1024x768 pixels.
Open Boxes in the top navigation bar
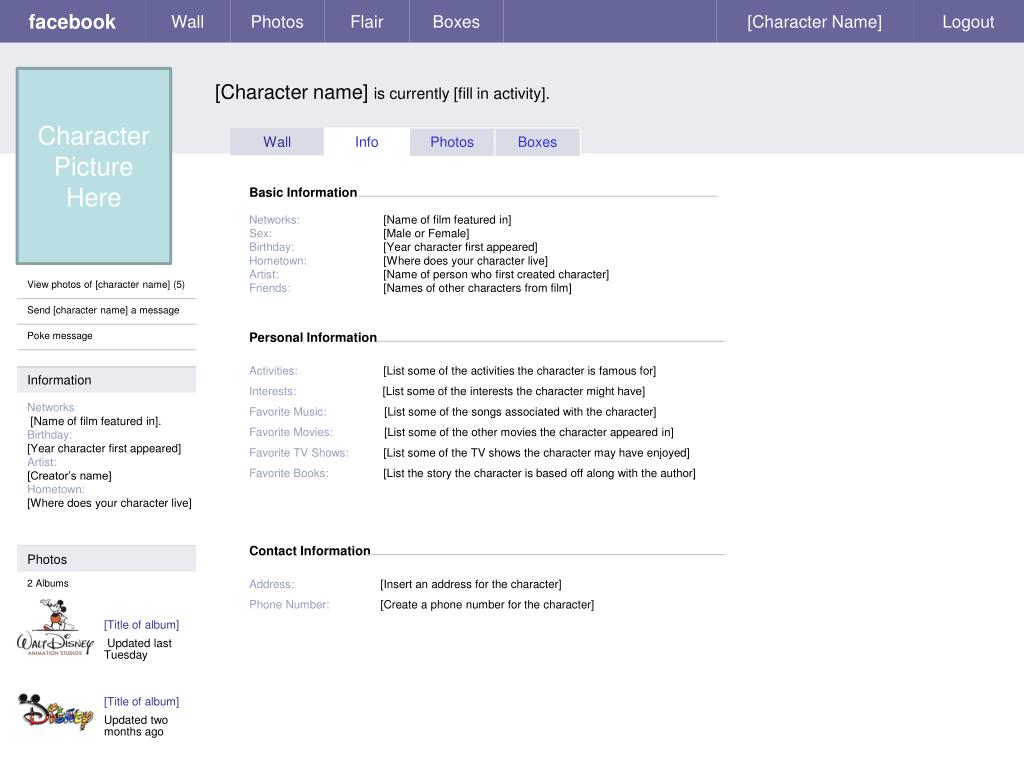click(456, 22)
